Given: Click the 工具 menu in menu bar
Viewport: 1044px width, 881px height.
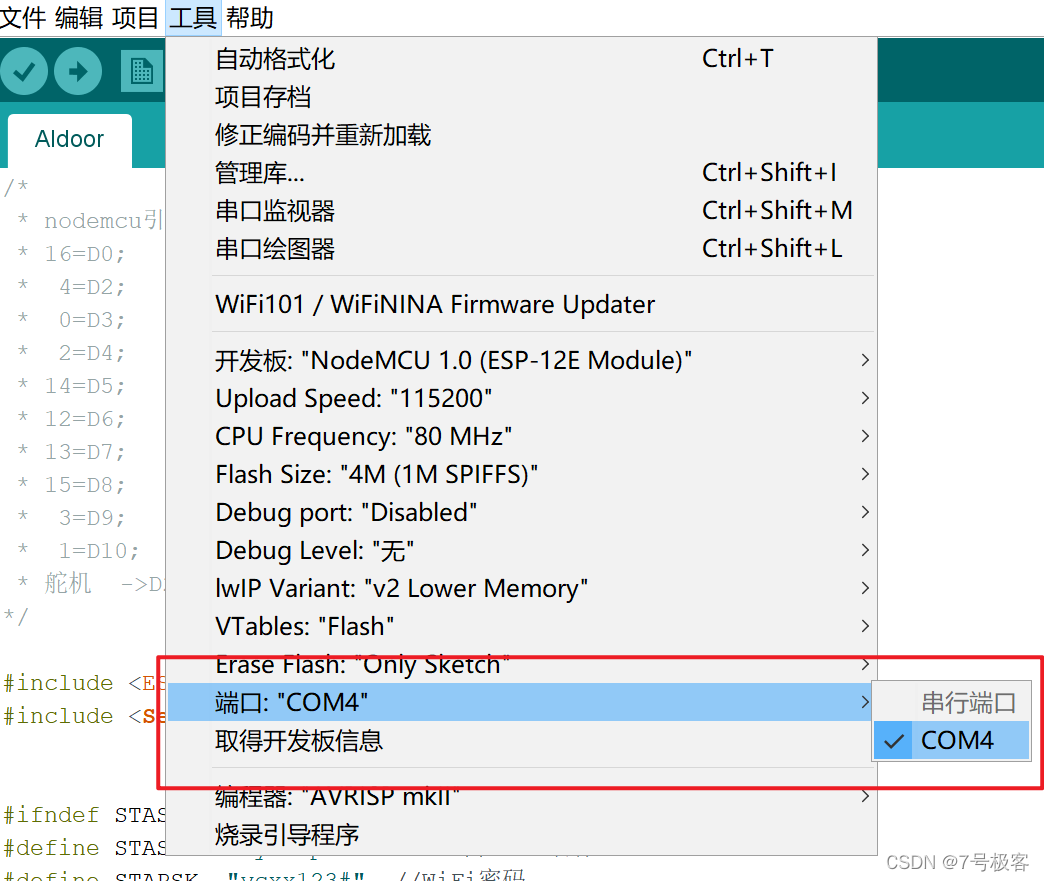Looking at the screenshot, I should (x=193, y=17).
